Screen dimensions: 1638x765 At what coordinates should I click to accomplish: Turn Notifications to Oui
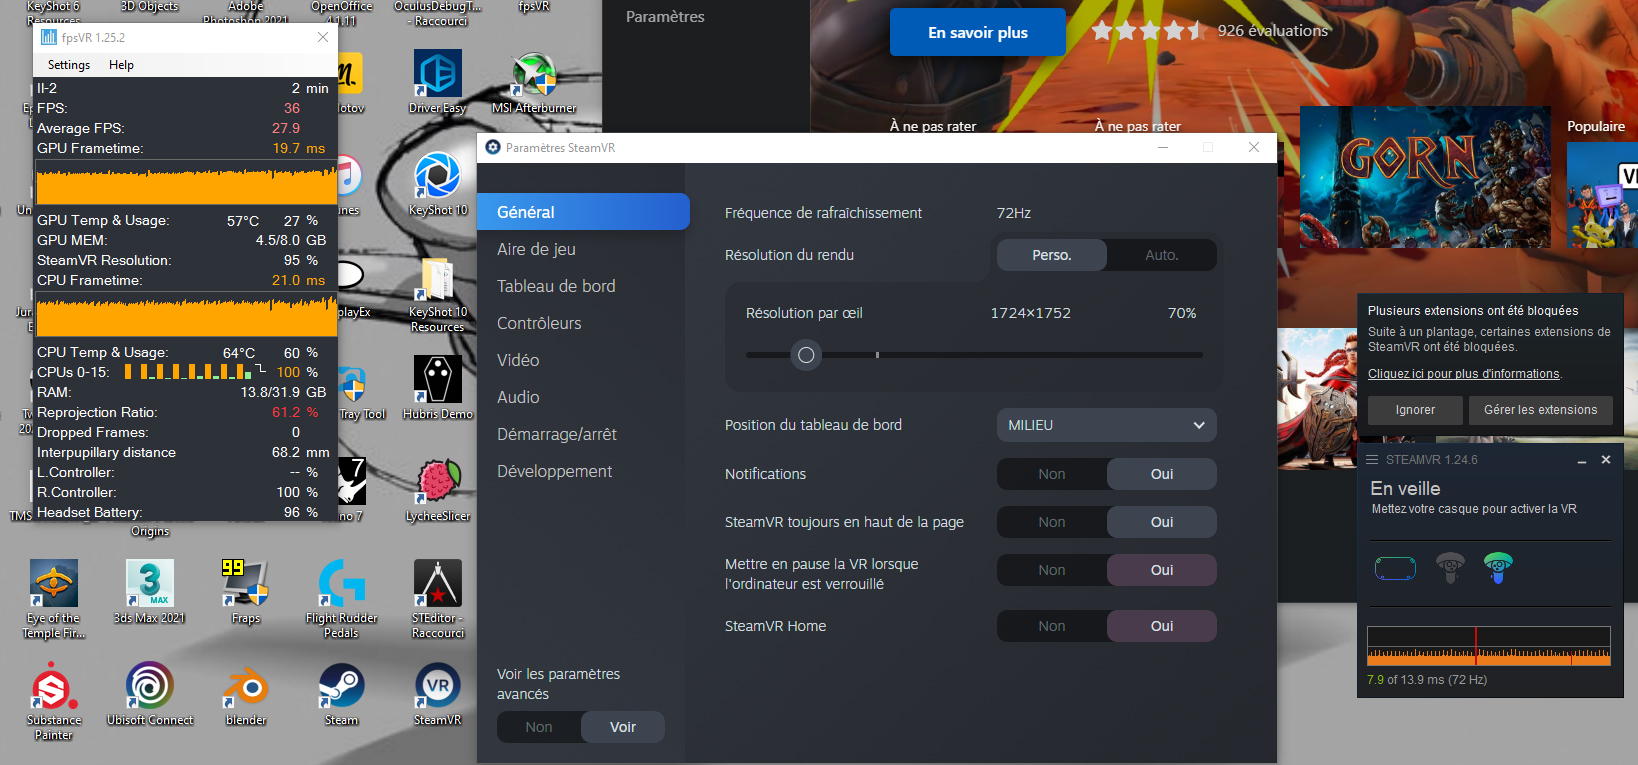[1162, 474]
